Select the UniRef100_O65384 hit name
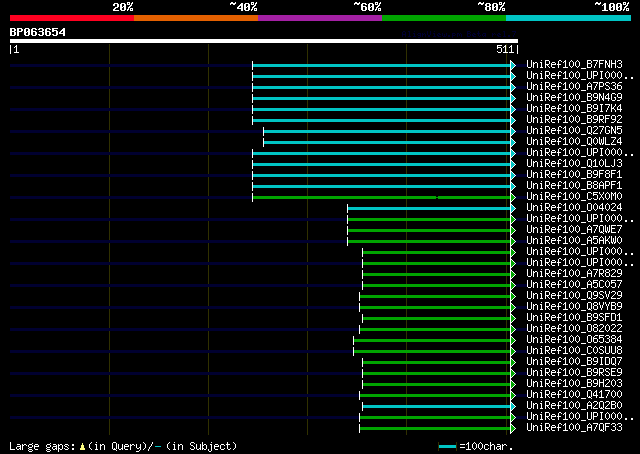This screenshot has width=640, height=454. 574,340
